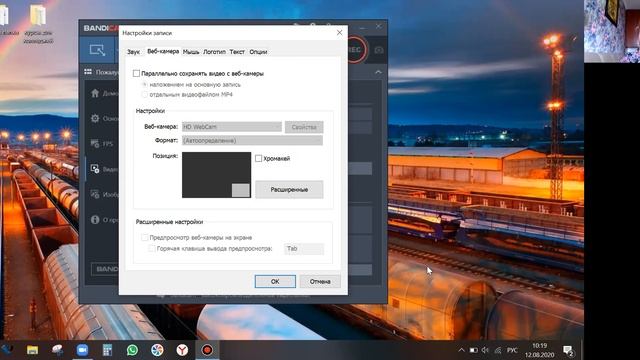Switch to the Текст tab
The image size is (640, 360).
[x=237, y=52]
